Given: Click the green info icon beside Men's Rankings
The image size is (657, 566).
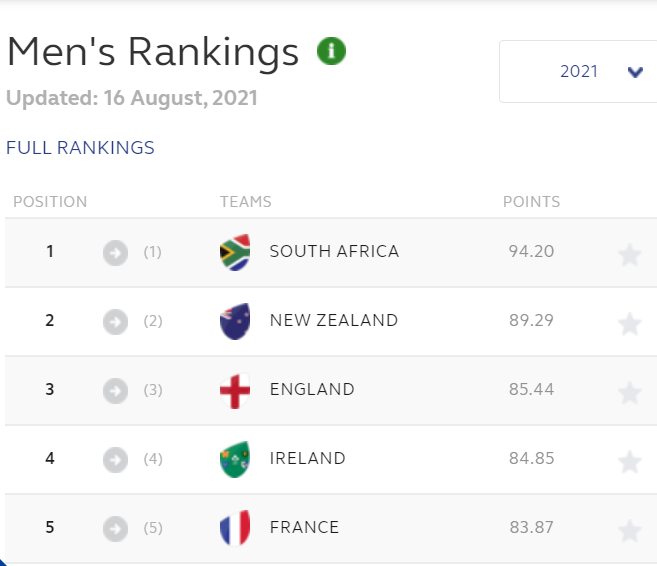Looking at the screenshot, I should click(x=331, y=51).
